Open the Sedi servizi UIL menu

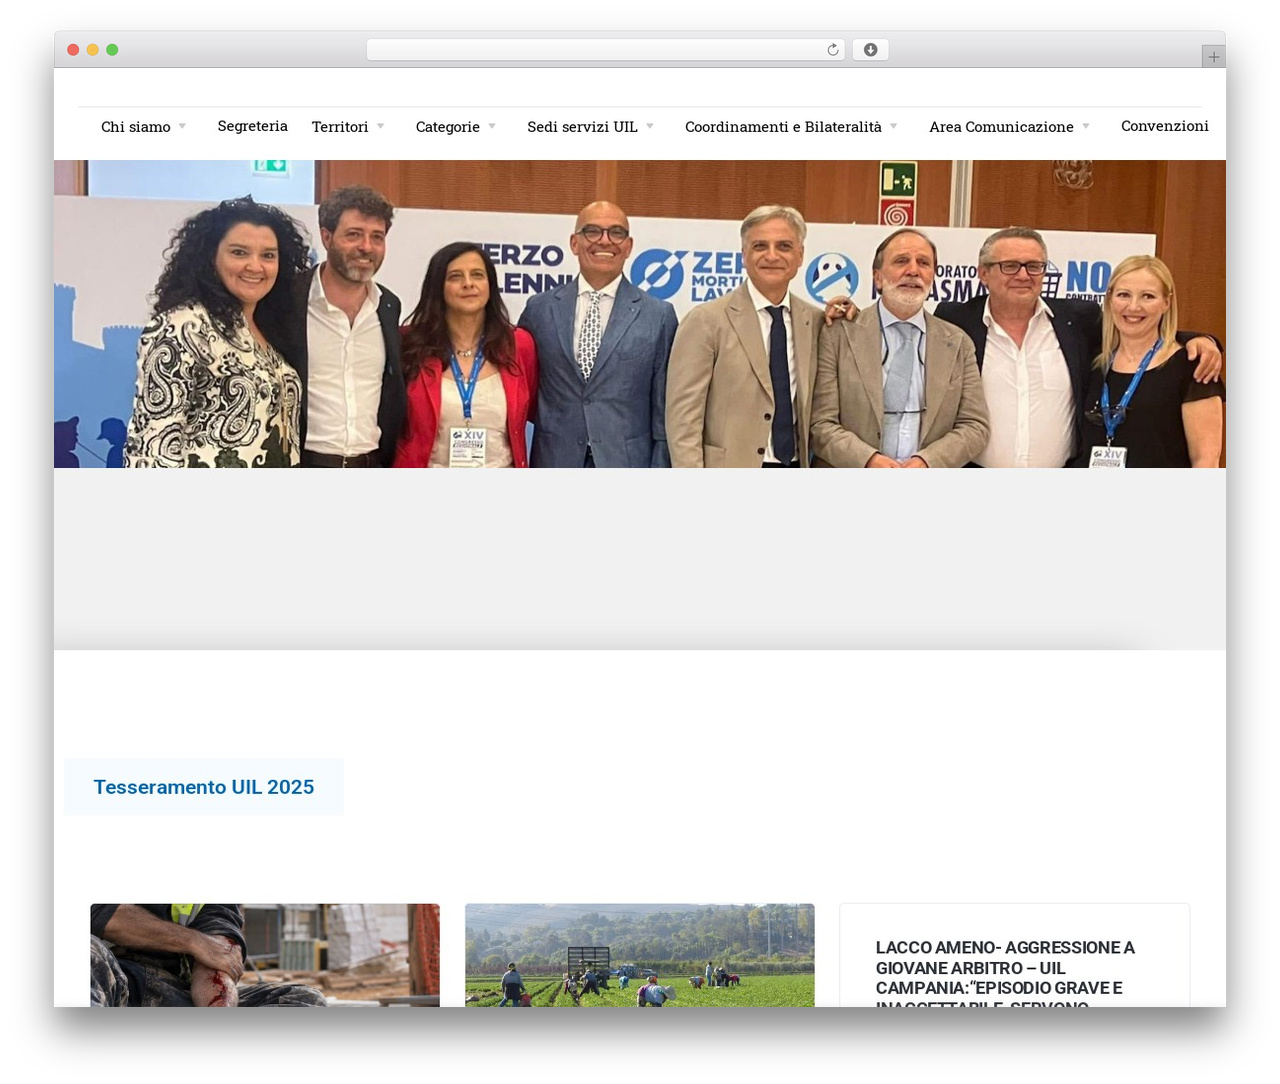pyautogui.click(x=582, y=127)
